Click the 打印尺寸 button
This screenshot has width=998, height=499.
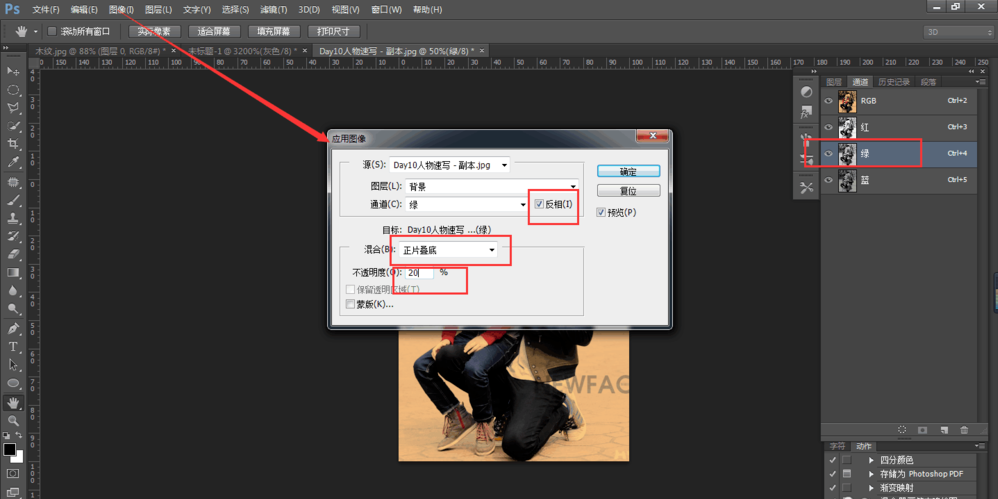[334, 31]
